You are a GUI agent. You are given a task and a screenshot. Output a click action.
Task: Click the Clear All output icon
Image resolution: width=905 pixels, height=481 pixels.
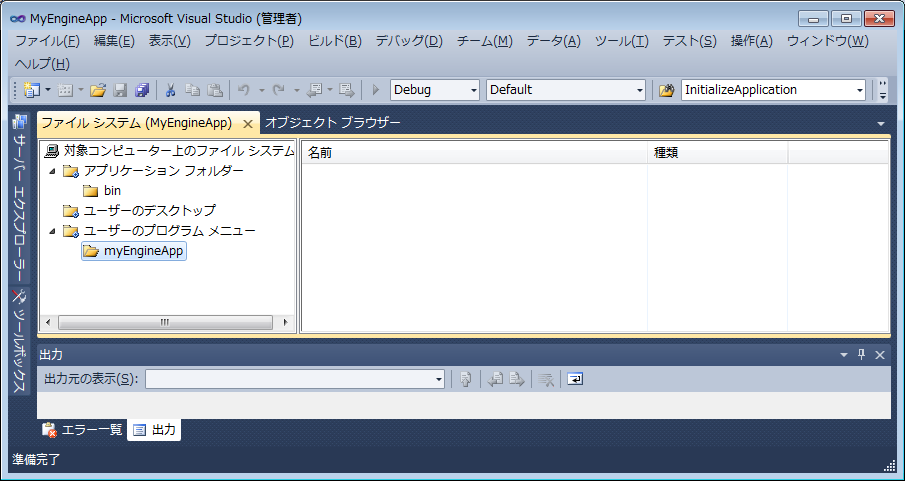click(x=546, y=379)
